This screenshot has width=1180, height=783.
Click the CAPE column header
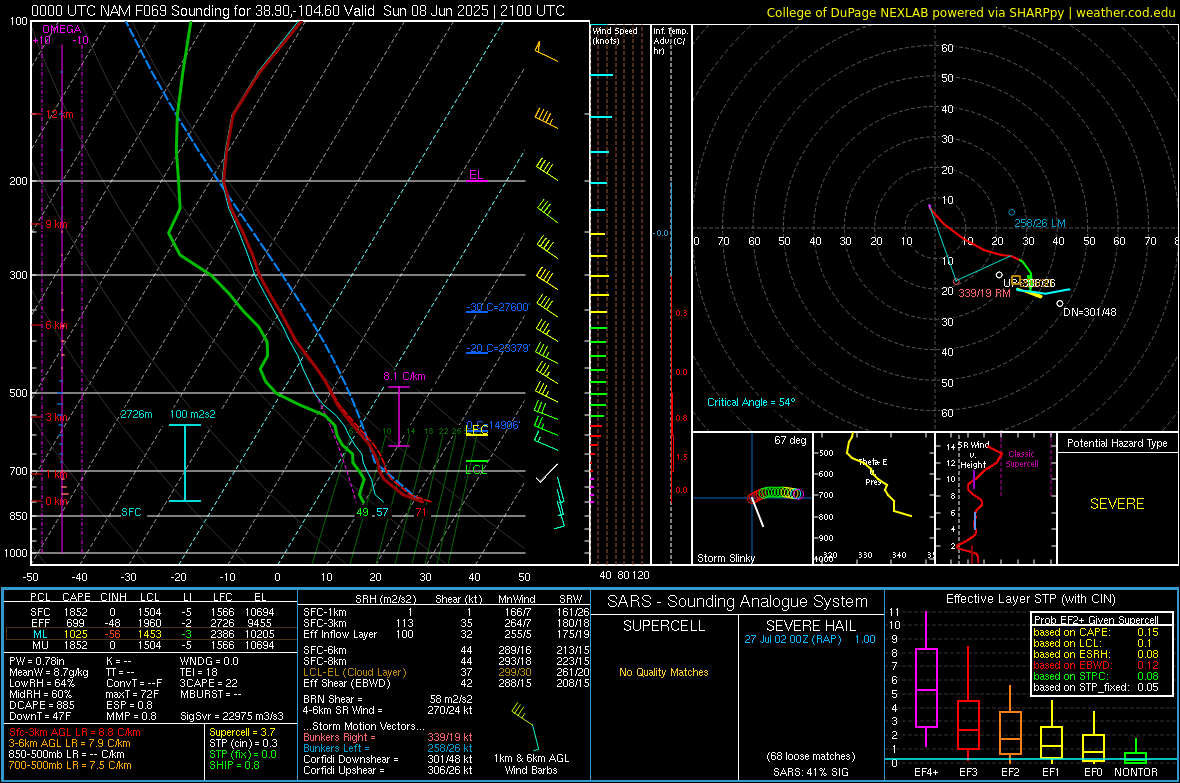click(76, 597)
